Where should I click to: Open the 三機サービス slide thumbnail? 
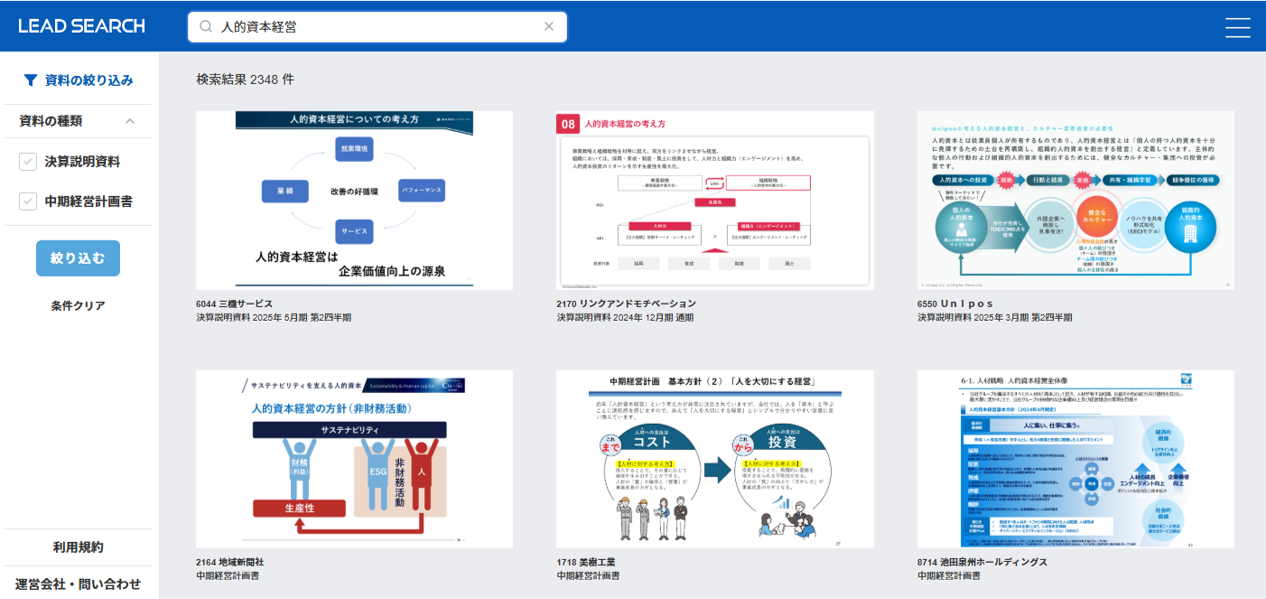coord(354,200)
